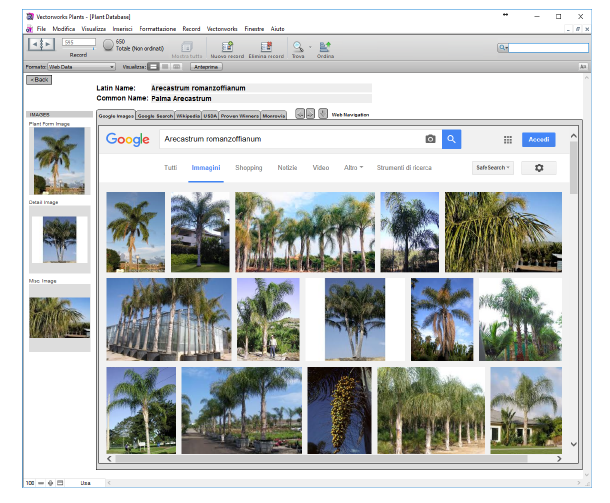The image size is (610, 503).
Task: Select Notizie results in Google
Action: (x=287, y=168)
